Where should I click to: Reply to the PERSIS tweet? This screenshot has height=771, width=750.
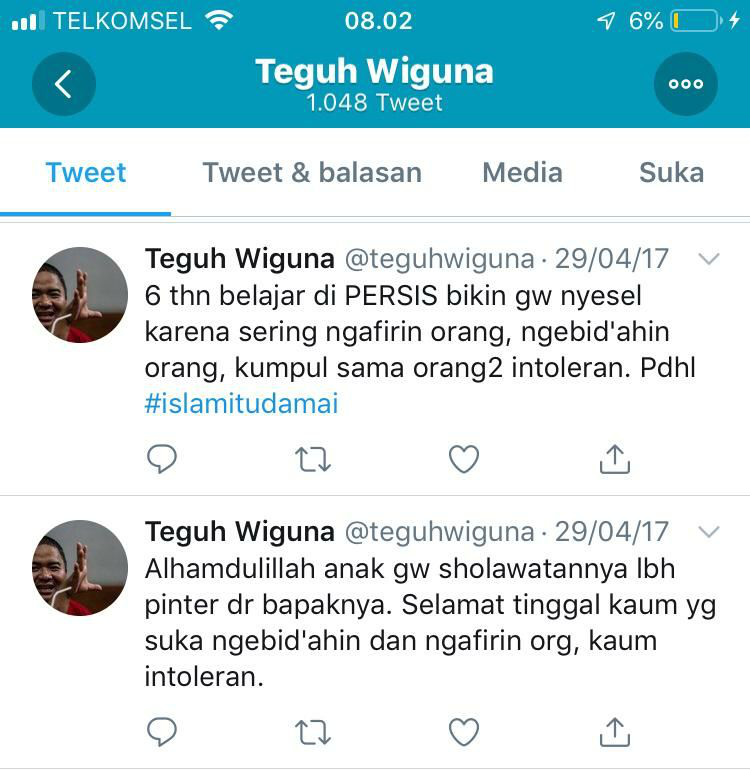162,459
